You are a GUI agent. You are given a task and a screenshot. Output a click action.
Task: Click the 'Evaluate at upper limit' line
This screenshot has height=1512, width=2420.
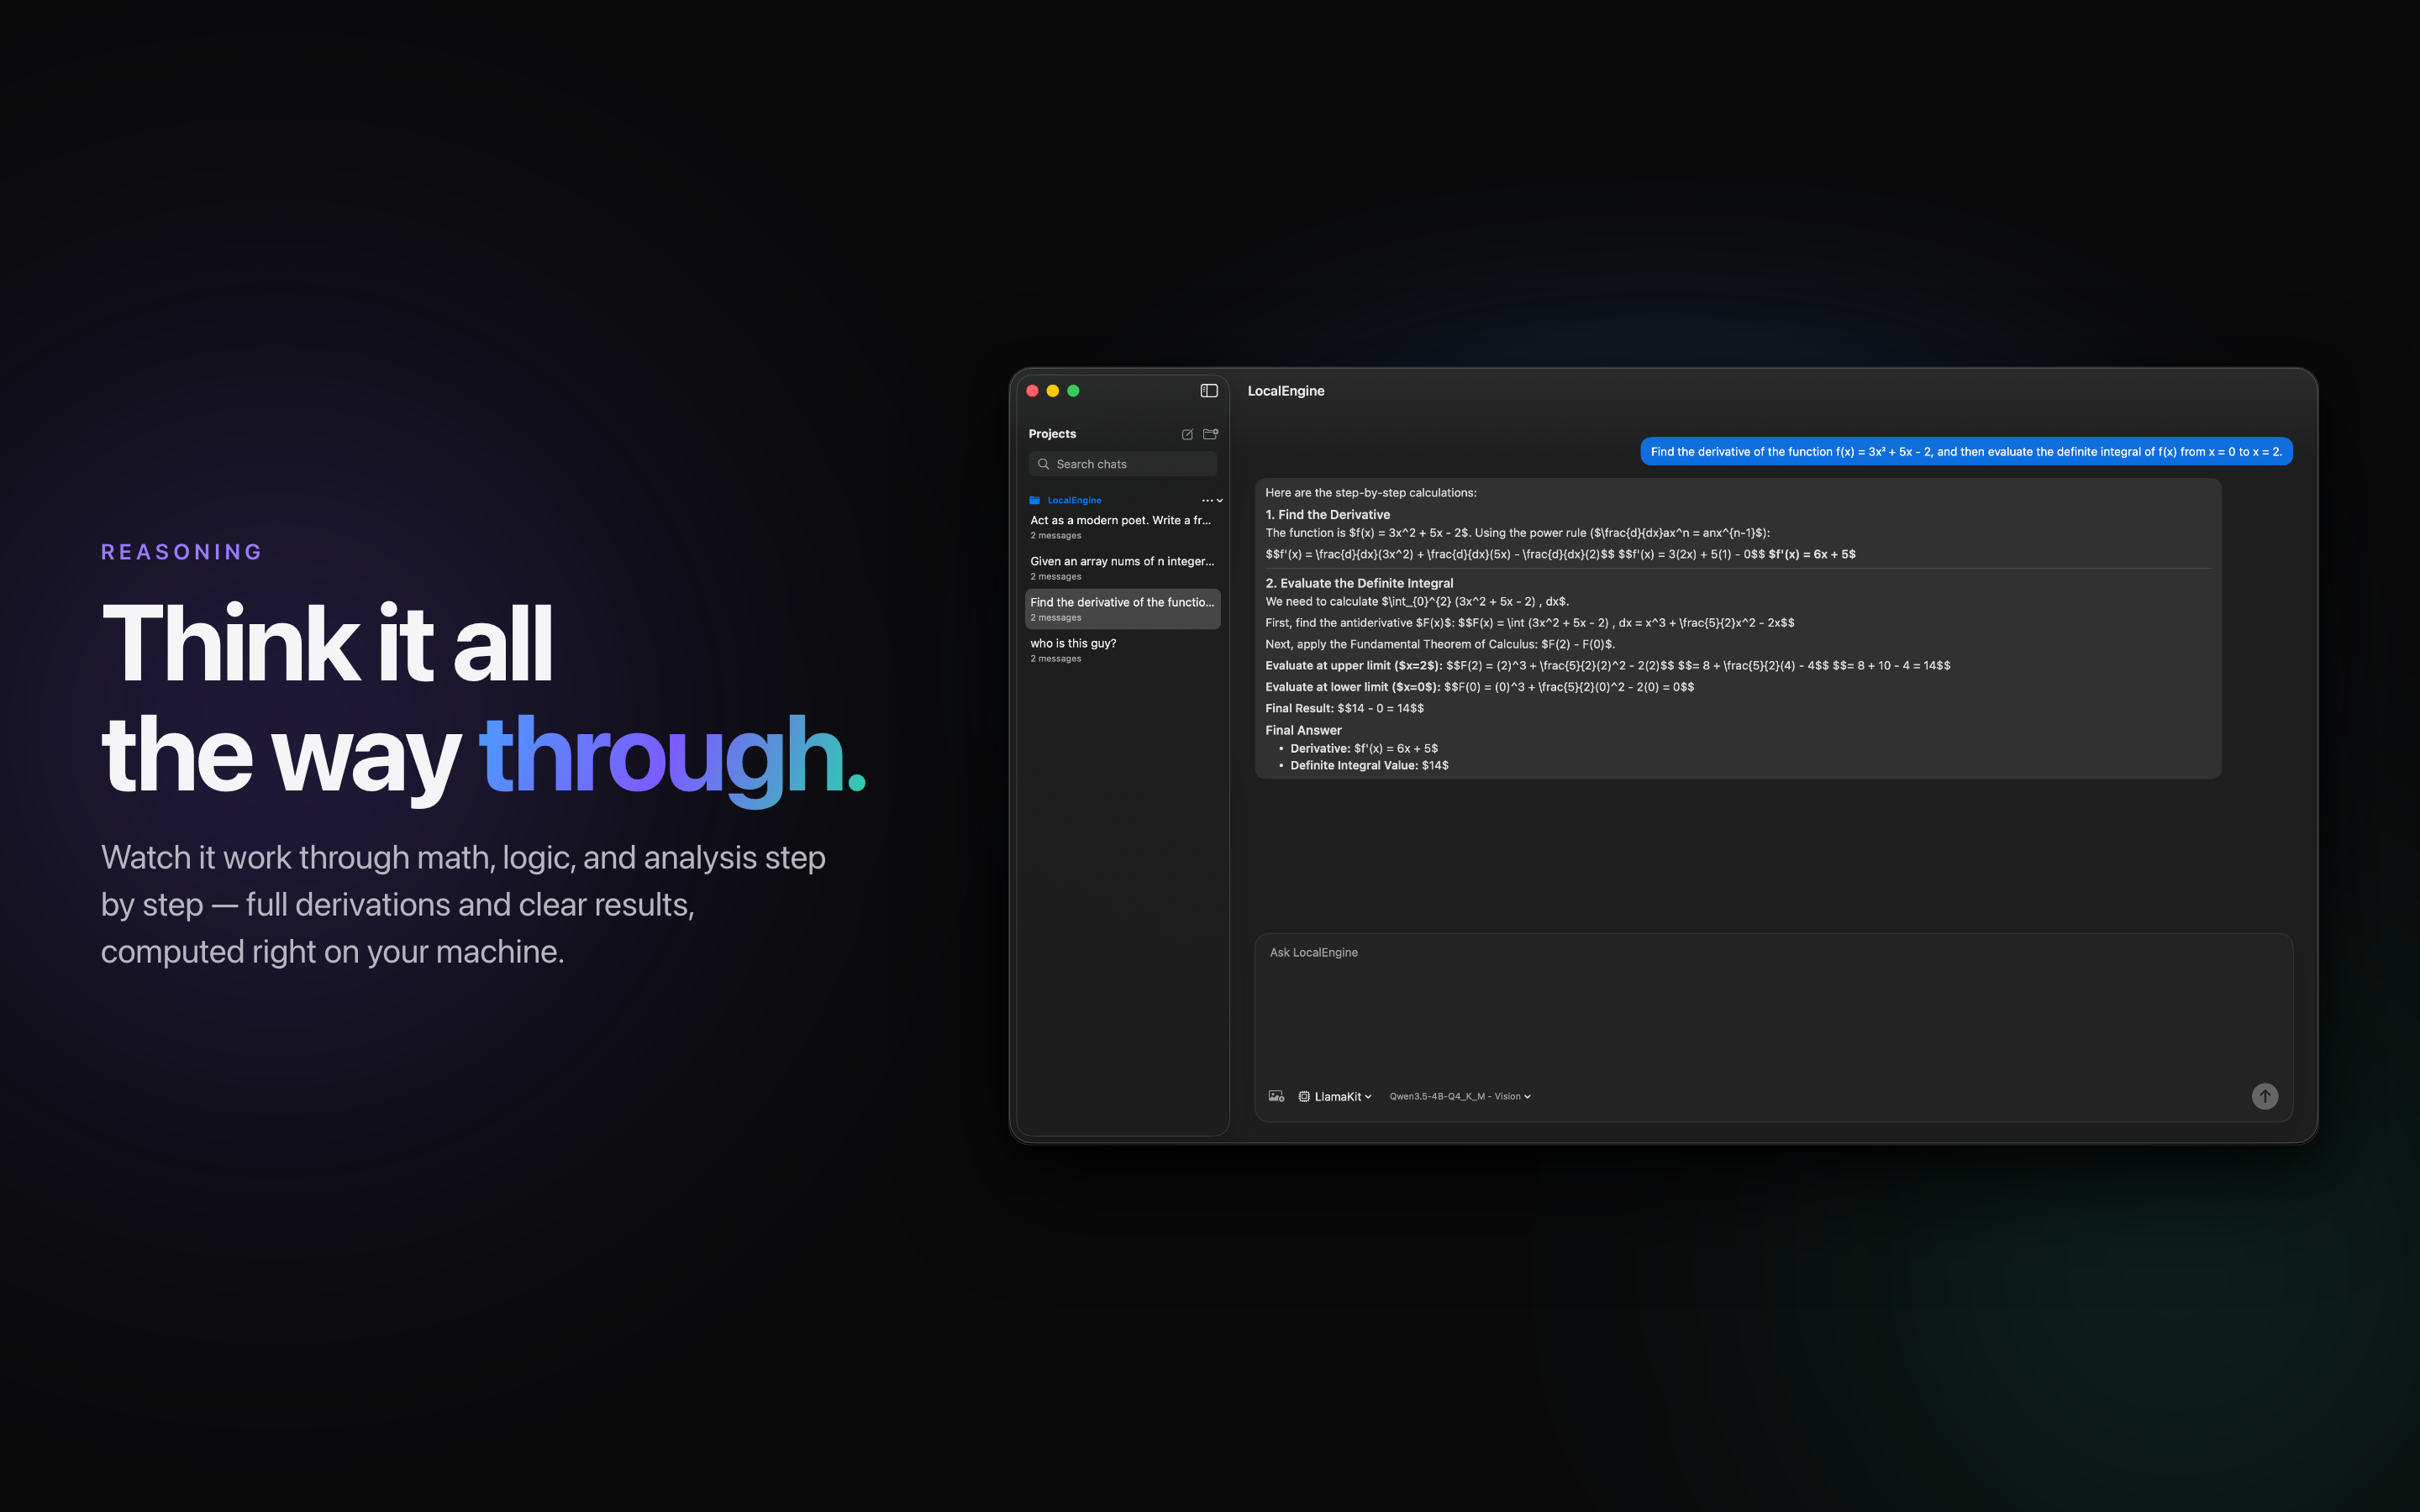coord(1607,665)
